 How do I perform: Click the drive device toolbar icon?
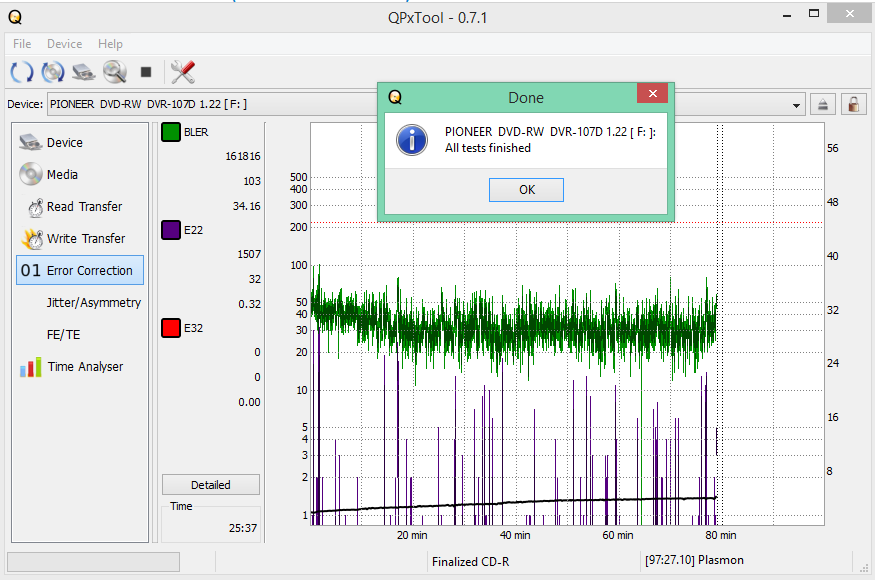(x=84, y=72)
